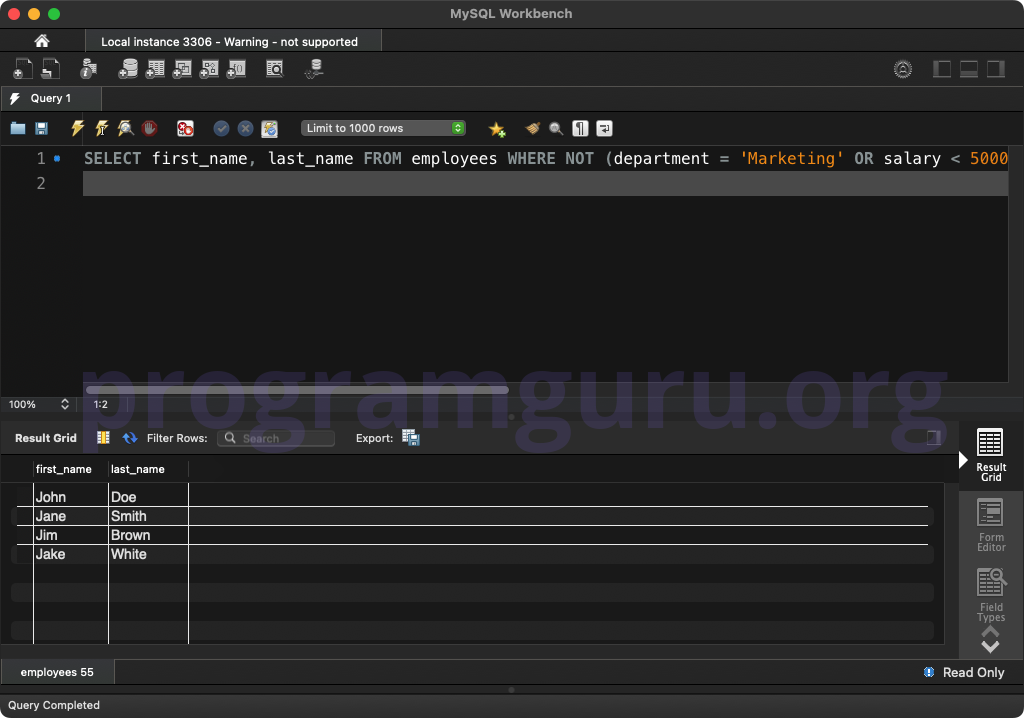Open the schema inspector icon
This screenshot has height=718, width=1024.
88,69
